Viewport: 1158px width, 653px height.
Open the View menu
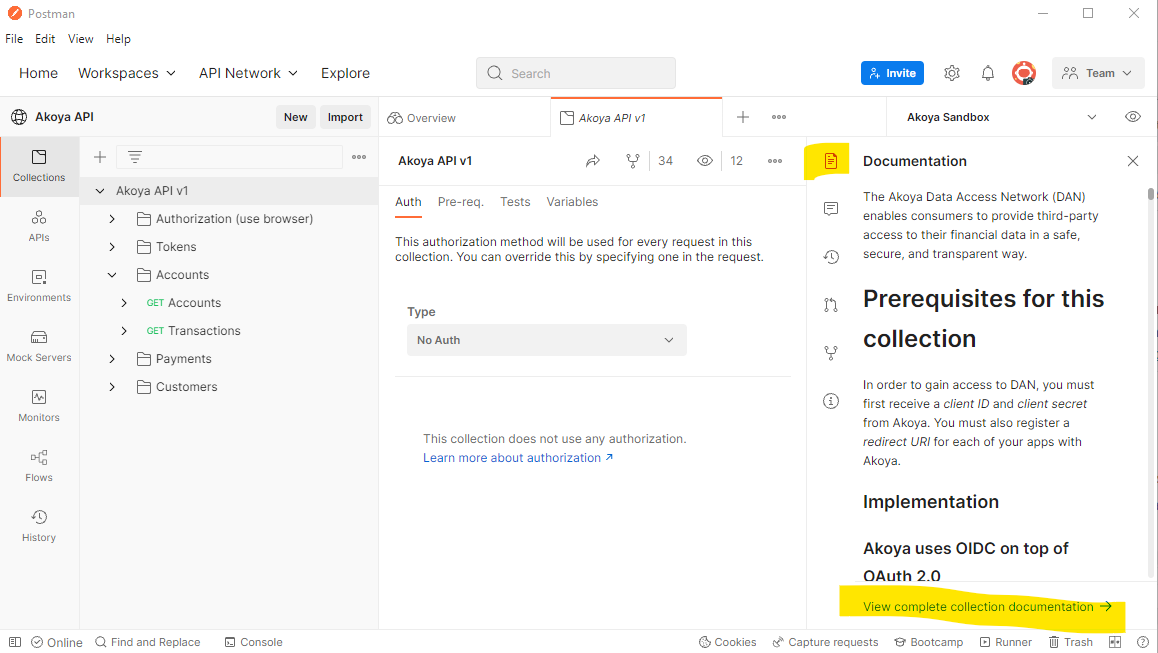pos(80,39)
